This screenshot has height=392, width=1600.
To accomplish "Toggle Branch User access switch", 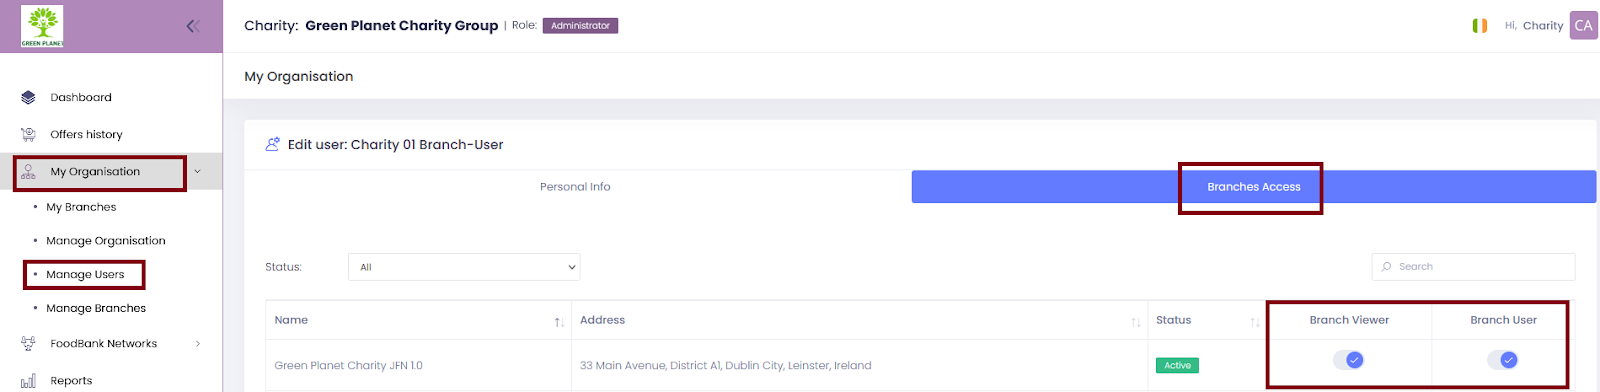I will 1503,360.
